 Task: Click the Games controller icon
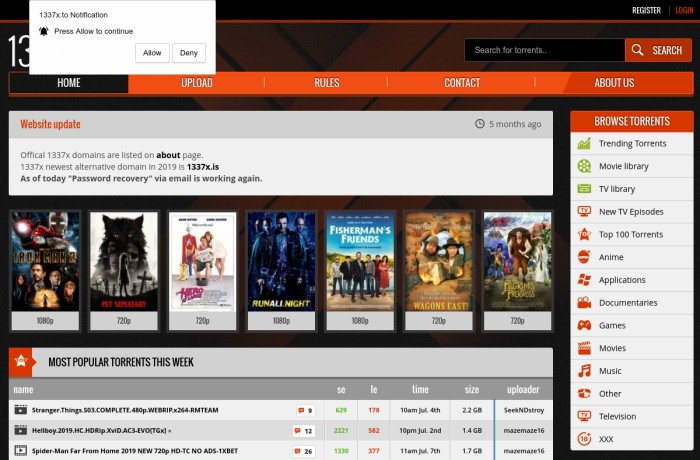coord(584,325)
